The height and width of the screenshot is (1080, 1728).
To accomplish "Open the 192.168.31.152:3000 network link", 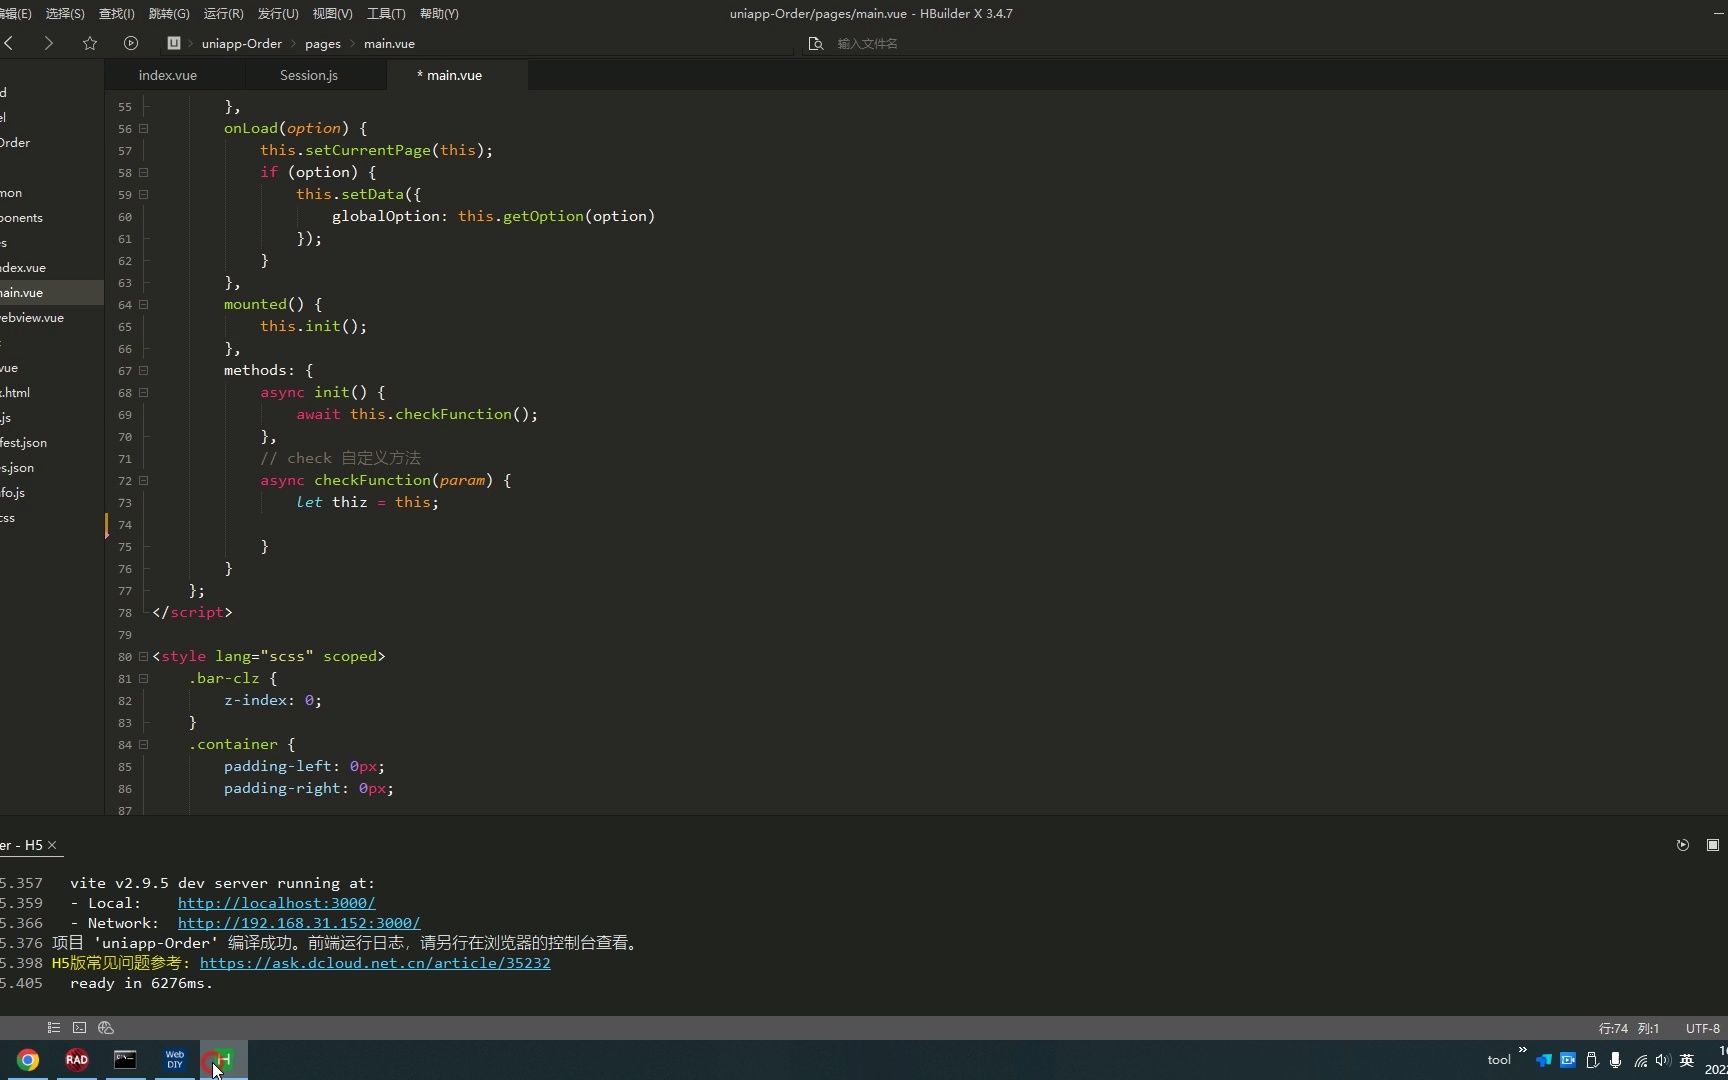I will click(x=299, y=923).
